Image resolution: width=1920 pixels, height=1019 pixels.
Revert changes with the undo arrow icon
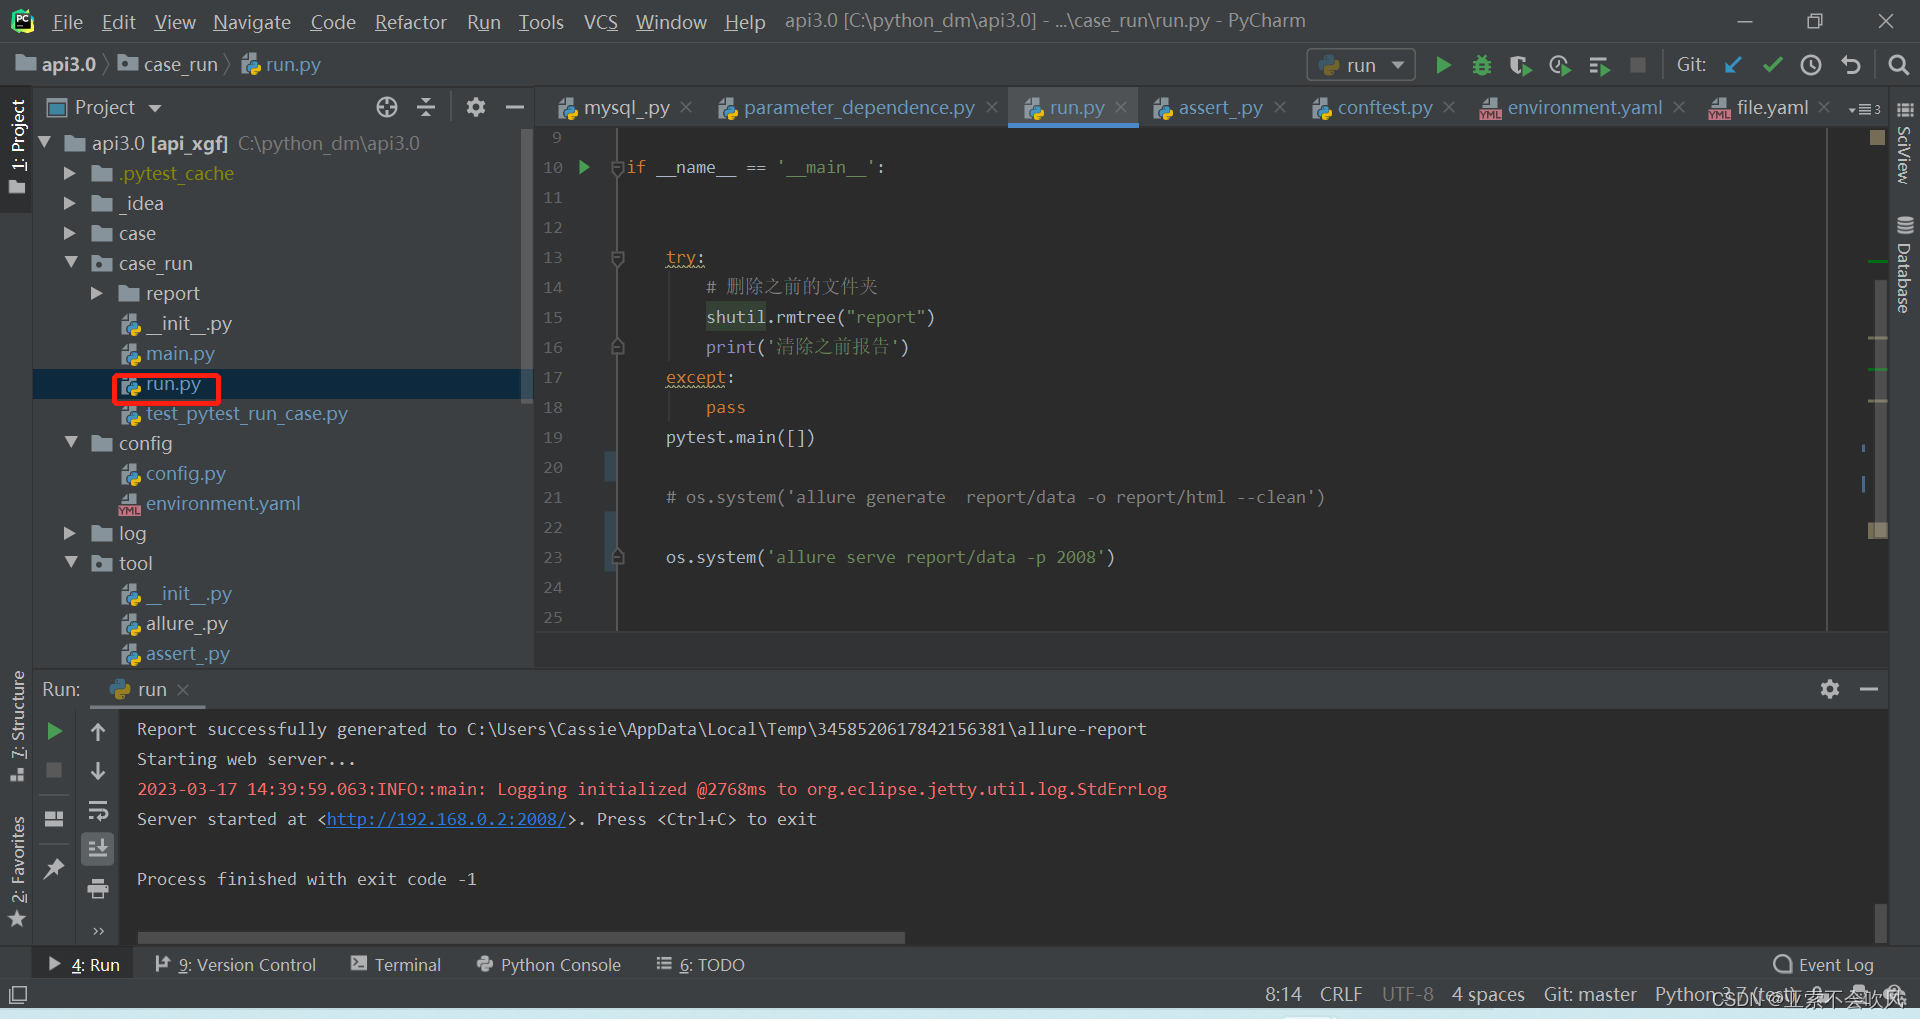coord(1851,65)
